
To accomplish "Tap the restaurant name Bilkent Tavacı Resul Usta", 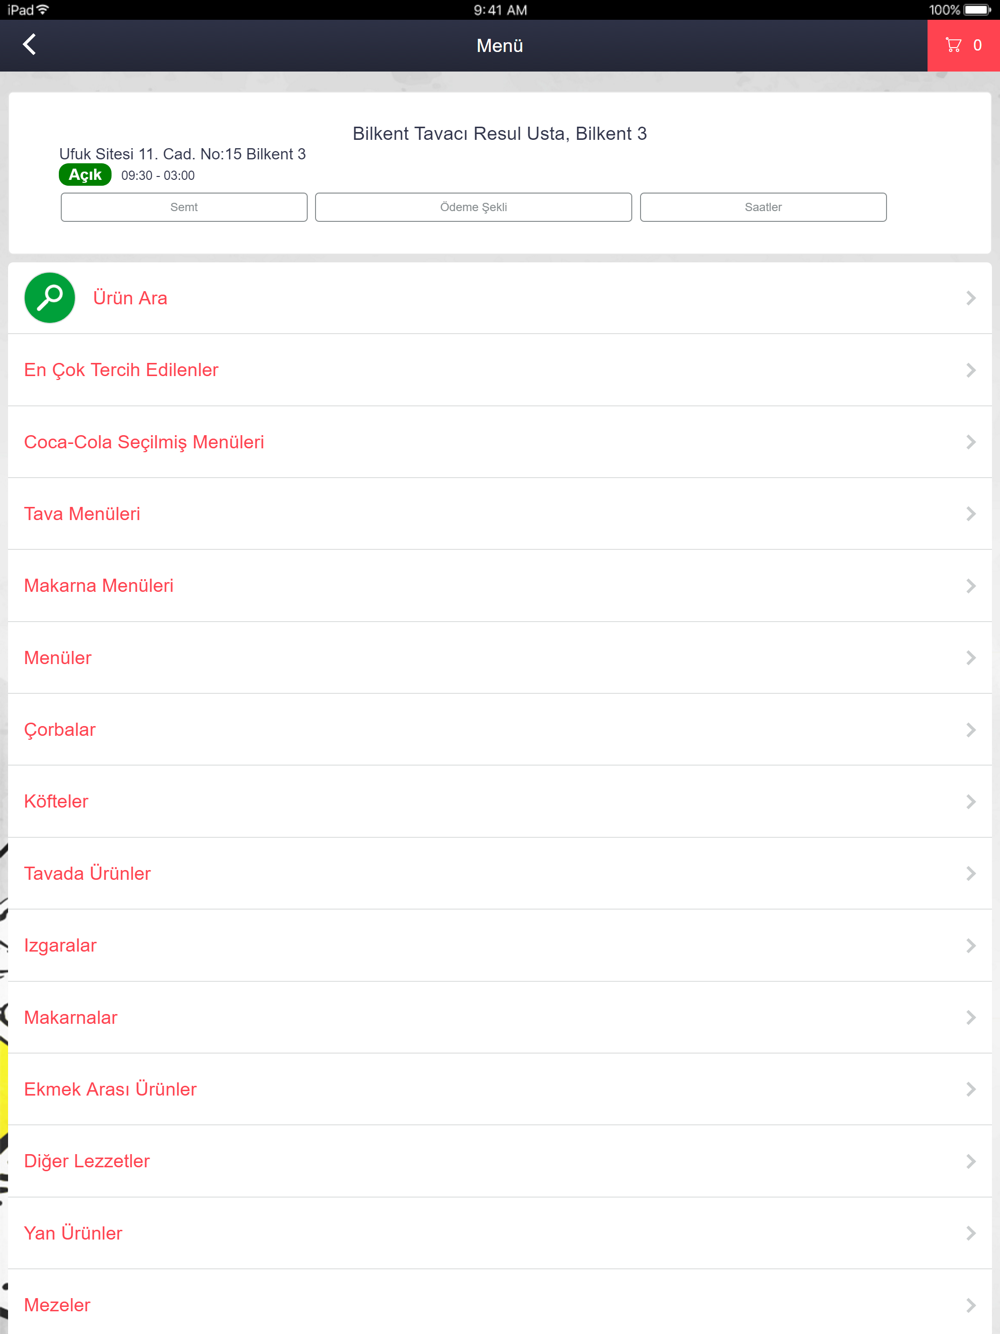I will tap(459, 134).
